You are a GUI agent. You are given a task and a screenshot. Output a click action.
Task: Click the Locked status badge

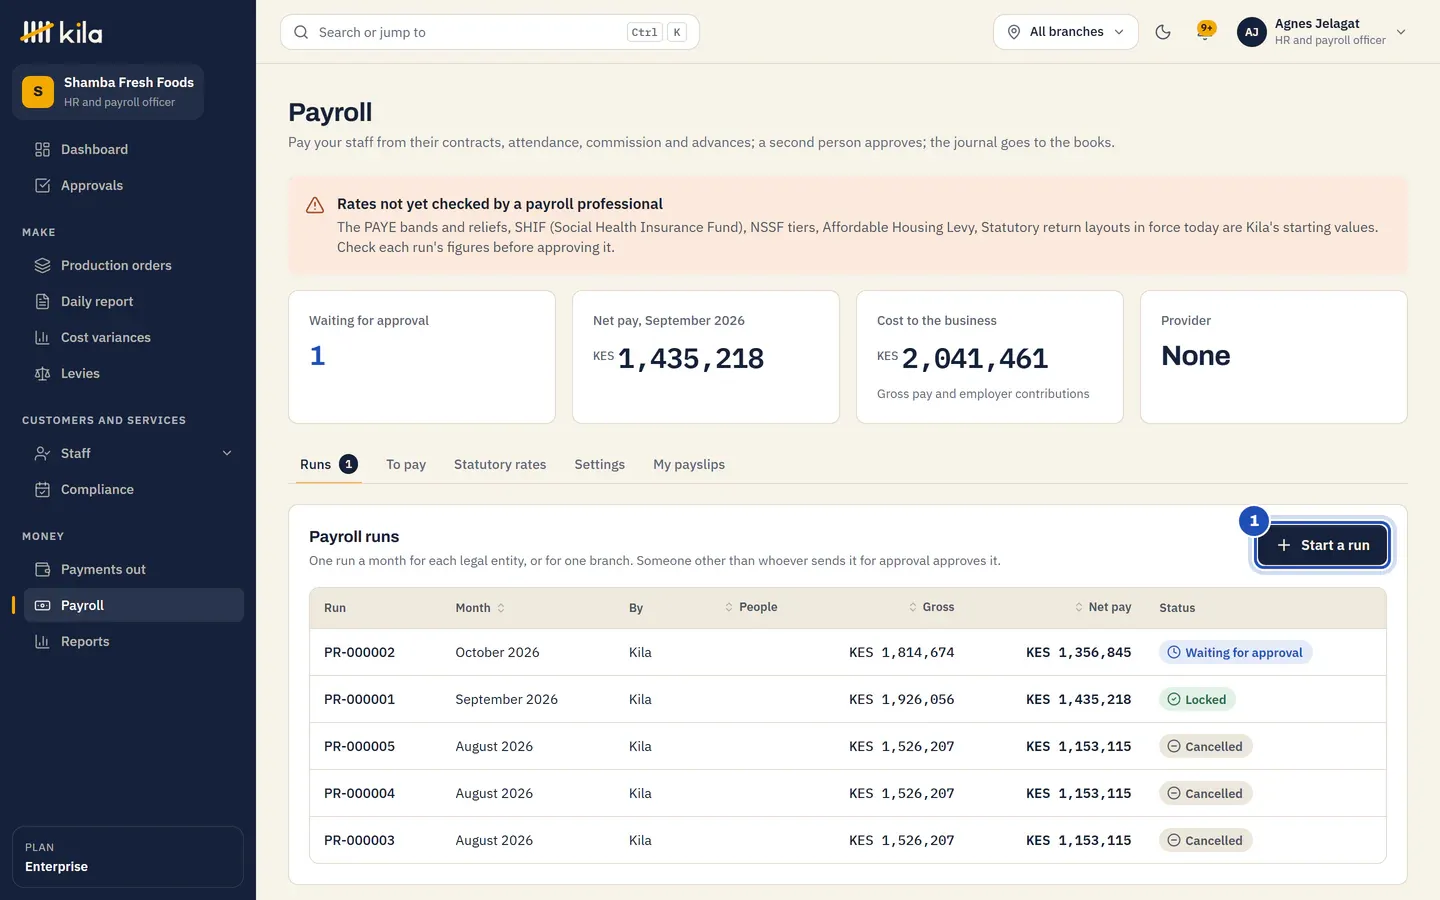click(x=1198, y=699)
